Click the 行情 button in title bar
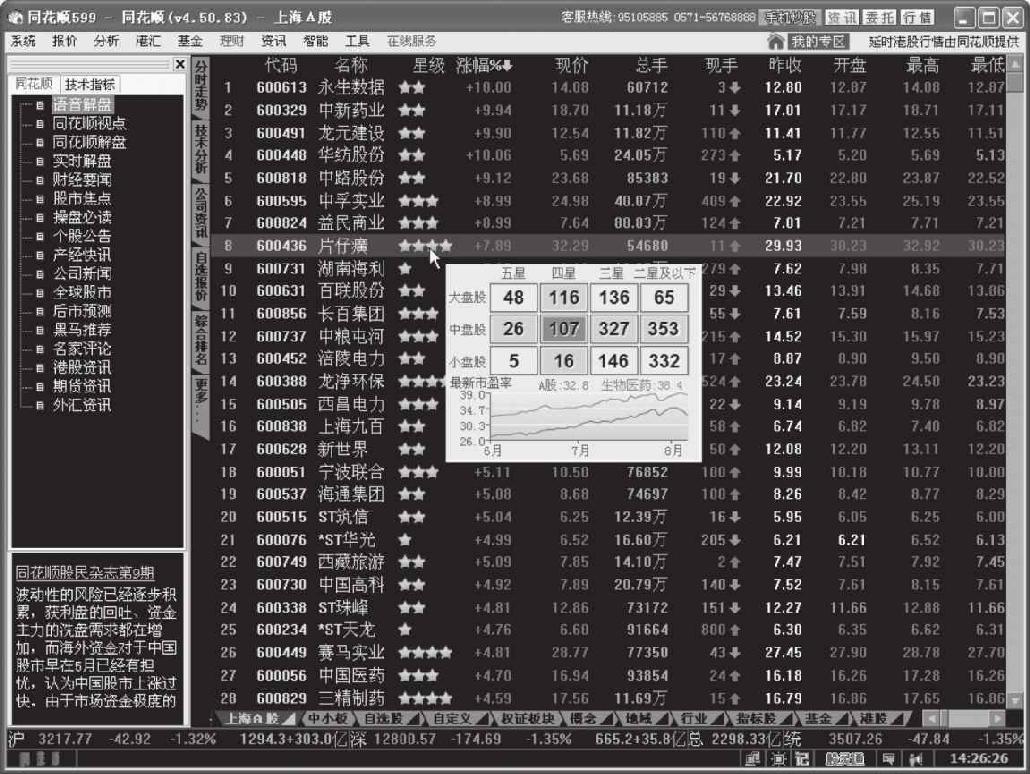 pyautogui.click(x=917, y=17)
